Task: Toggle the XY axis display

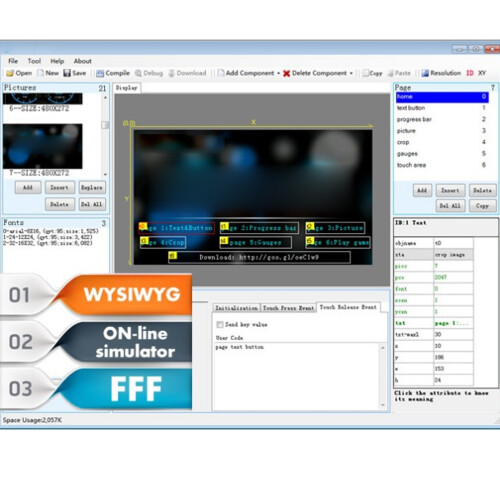Action: click(482, 73)
